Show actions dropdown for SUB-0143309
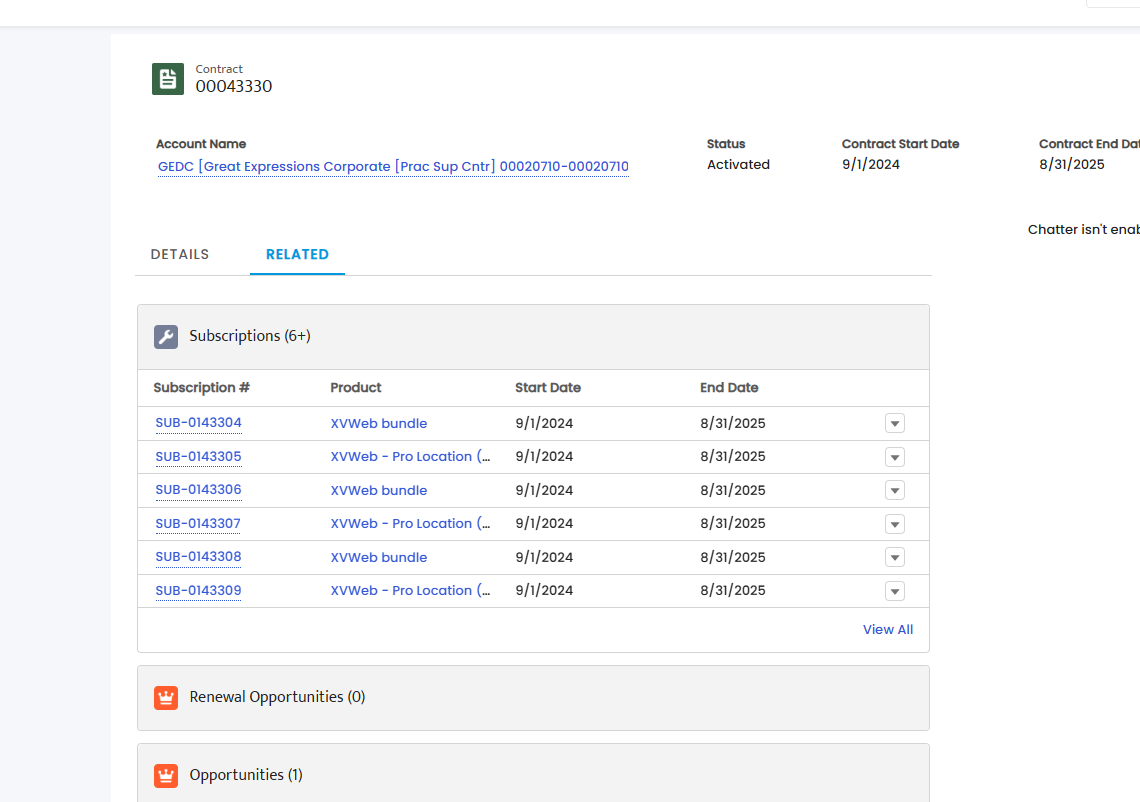 click(894, 590)
